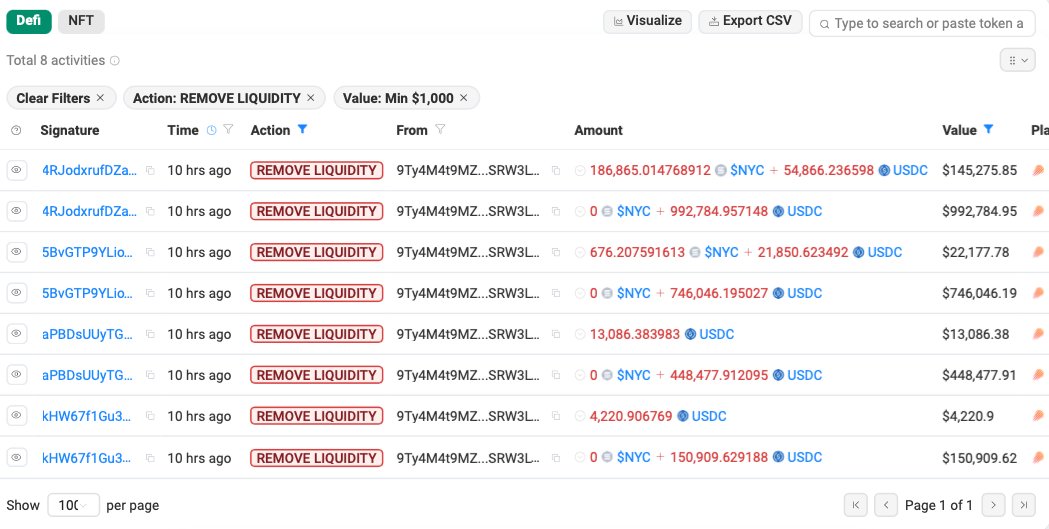Viewport: 1049px width, 529px height.
Task: Toggle eye preview for the $992,784.95 row
Action: (x=17, y=211)
